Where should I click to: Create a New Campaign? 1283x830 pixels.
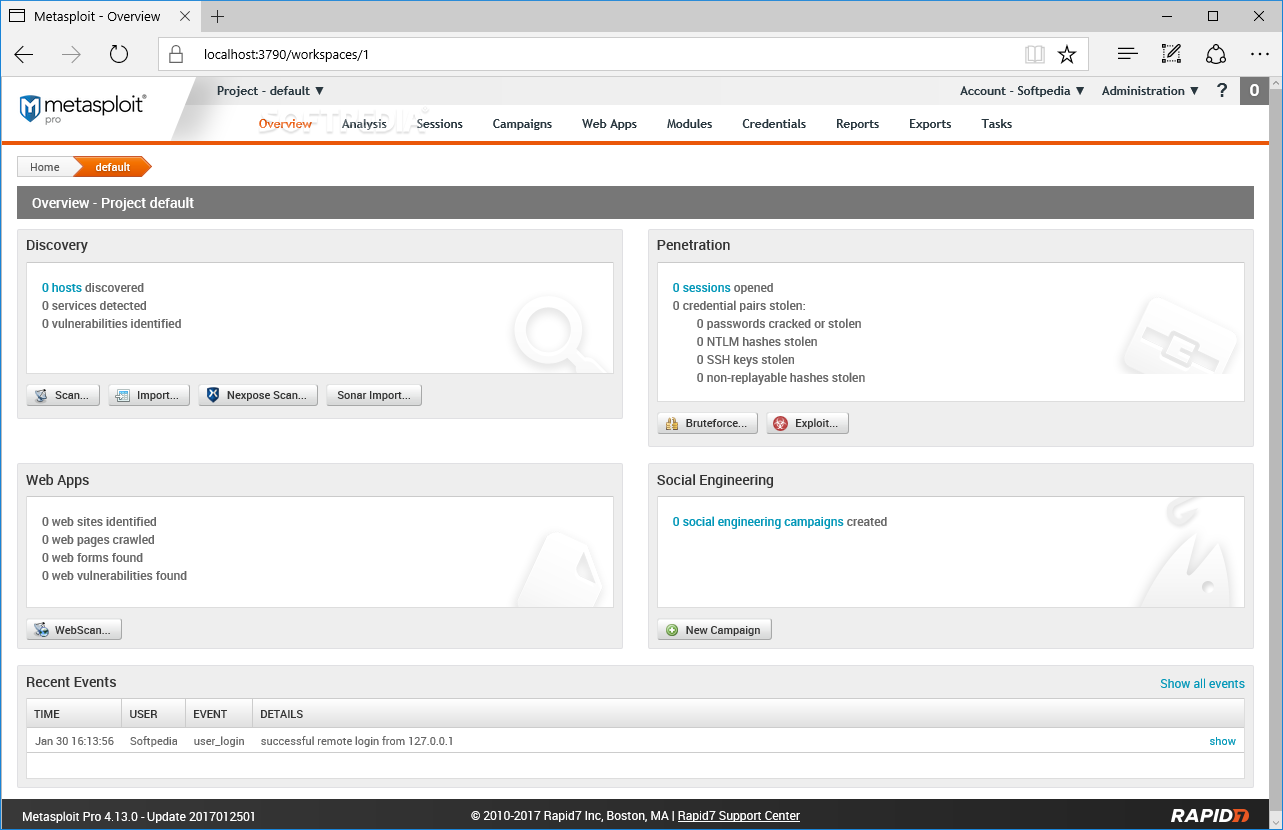click(714, 630)
